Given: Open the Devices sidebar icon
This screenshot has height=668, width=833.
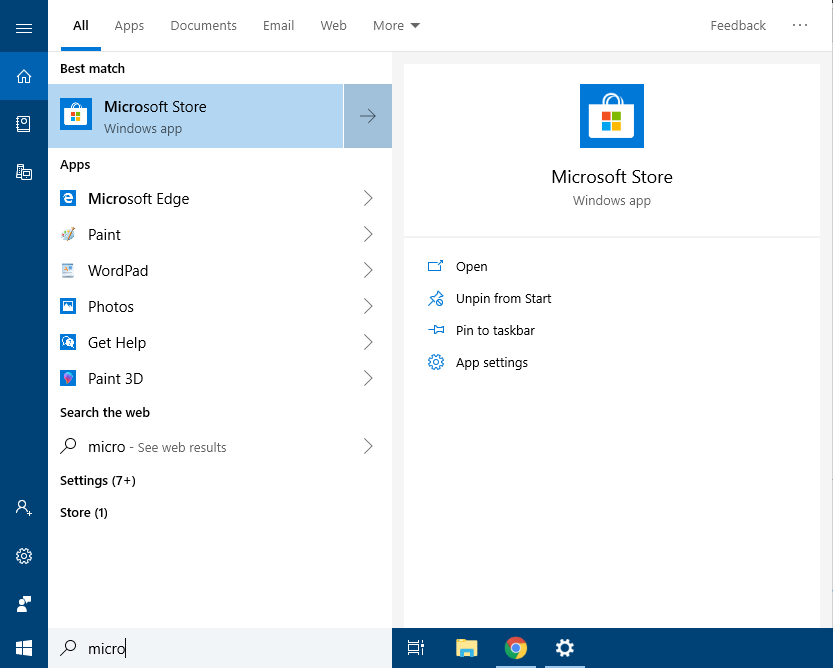Looking at the screenshot, I should (24, 172).
